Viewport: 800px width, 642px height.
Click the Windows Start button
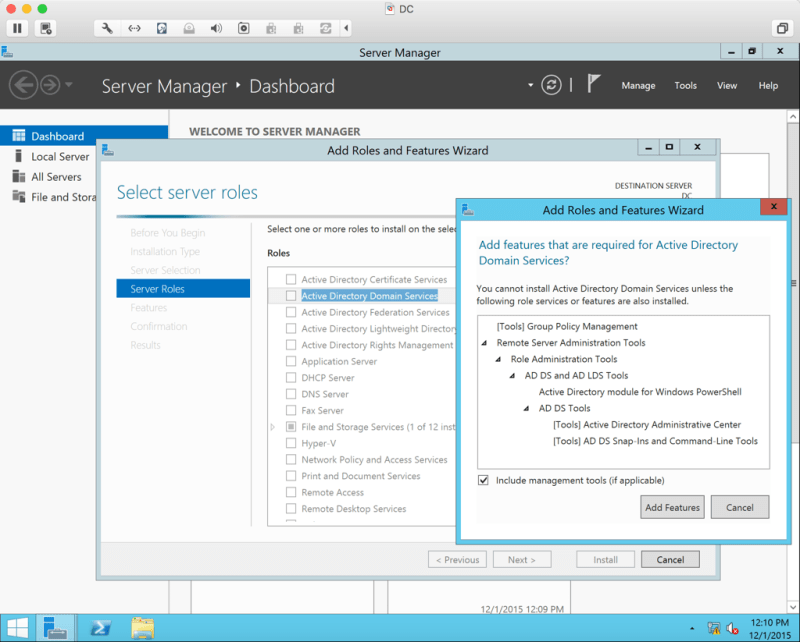point(17,628)
